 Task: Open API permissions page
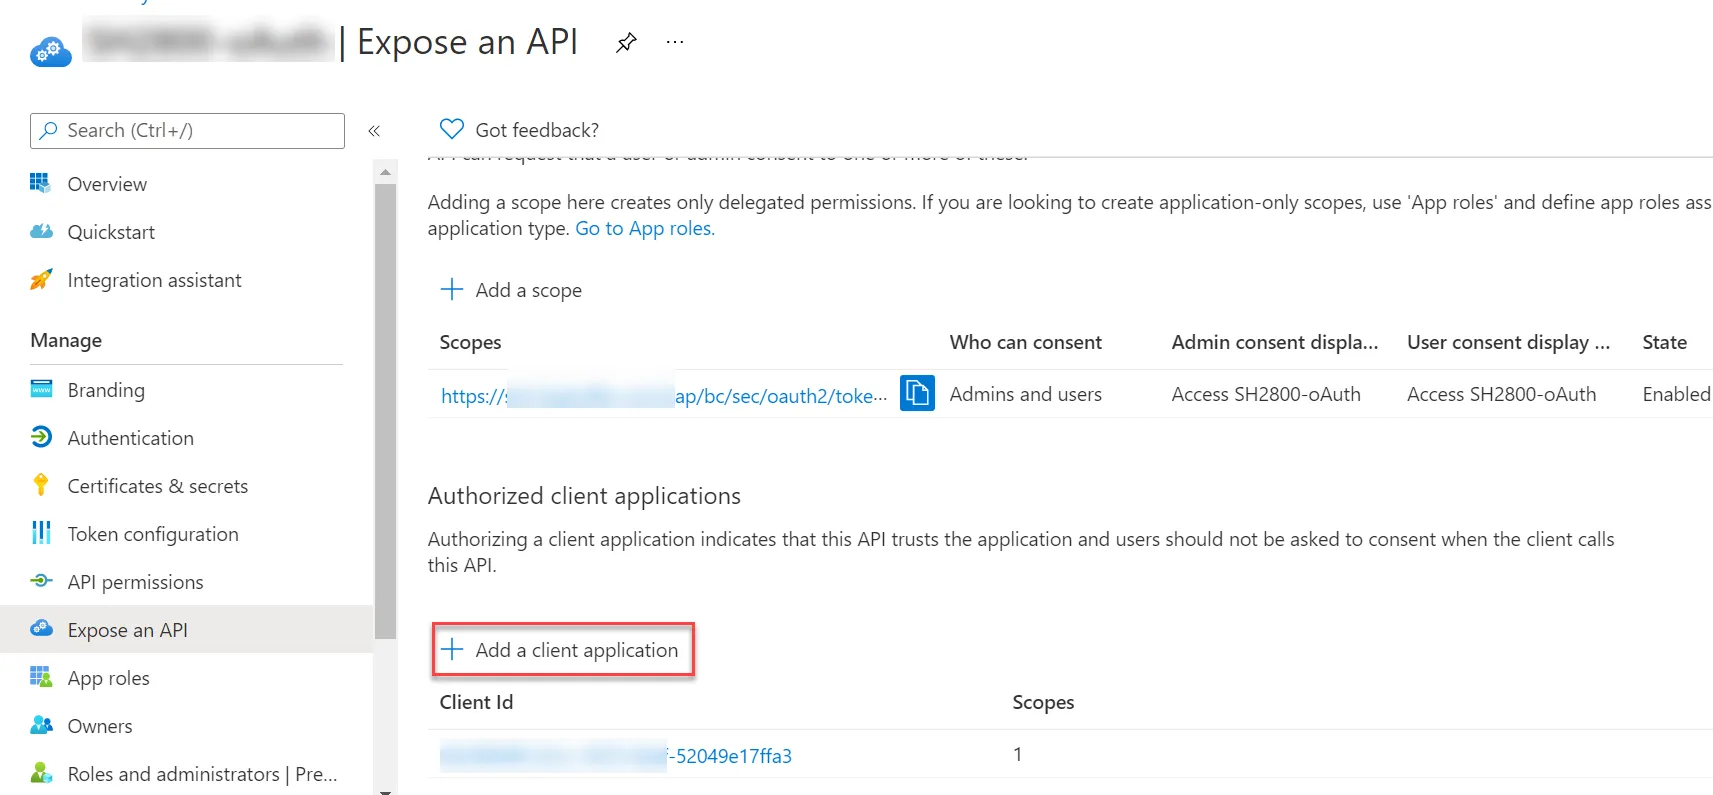coord(136,582)
